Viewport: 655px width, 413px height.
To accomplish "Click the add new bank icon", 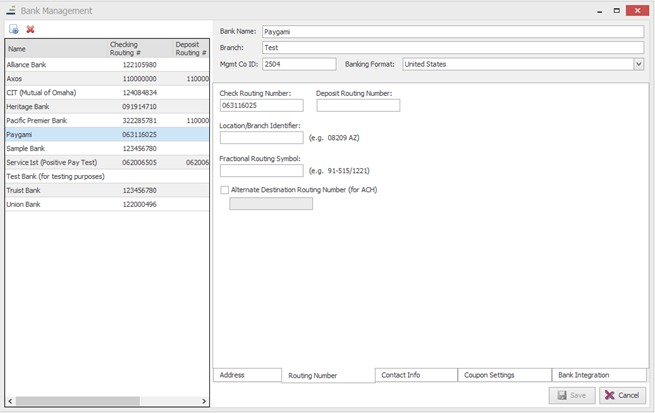I will tap(14, 29).
